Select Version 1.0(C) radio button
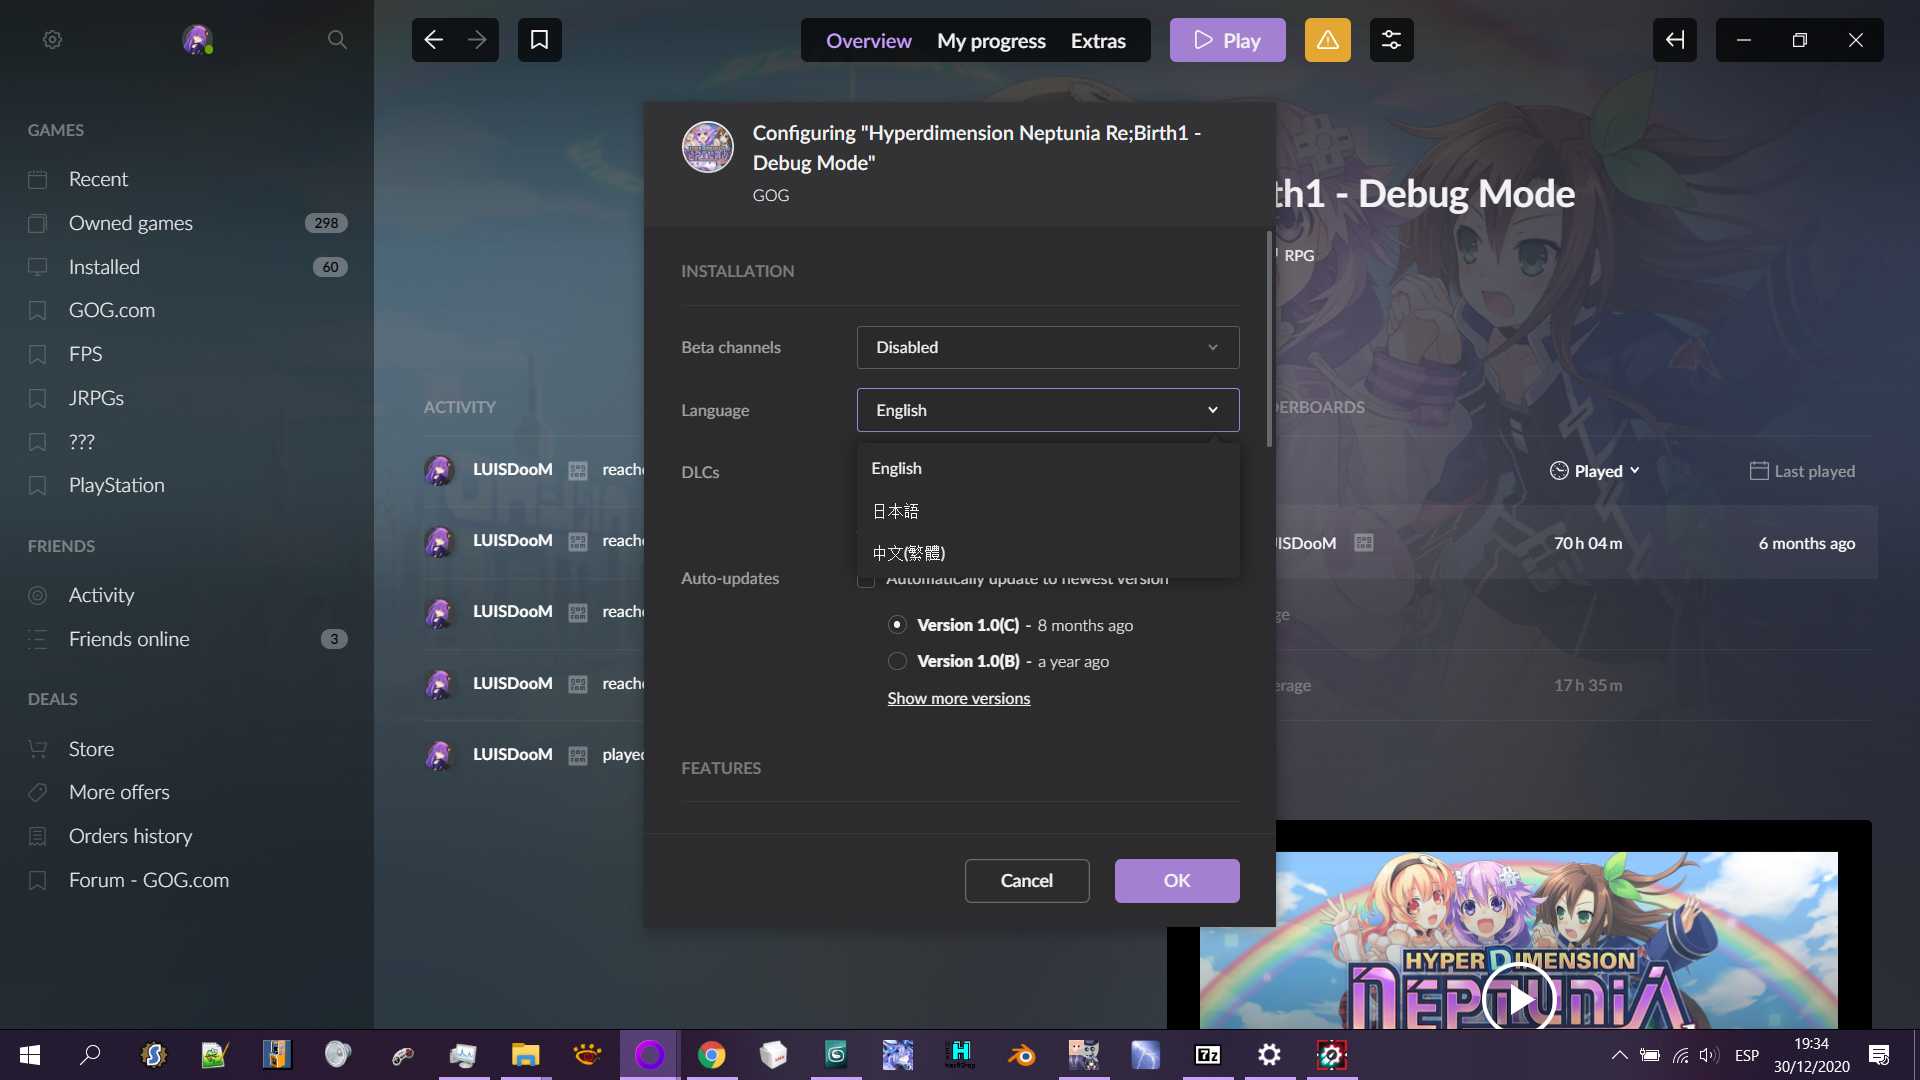The height and width of the screenshot is (1080, 1920). point(897,625)
